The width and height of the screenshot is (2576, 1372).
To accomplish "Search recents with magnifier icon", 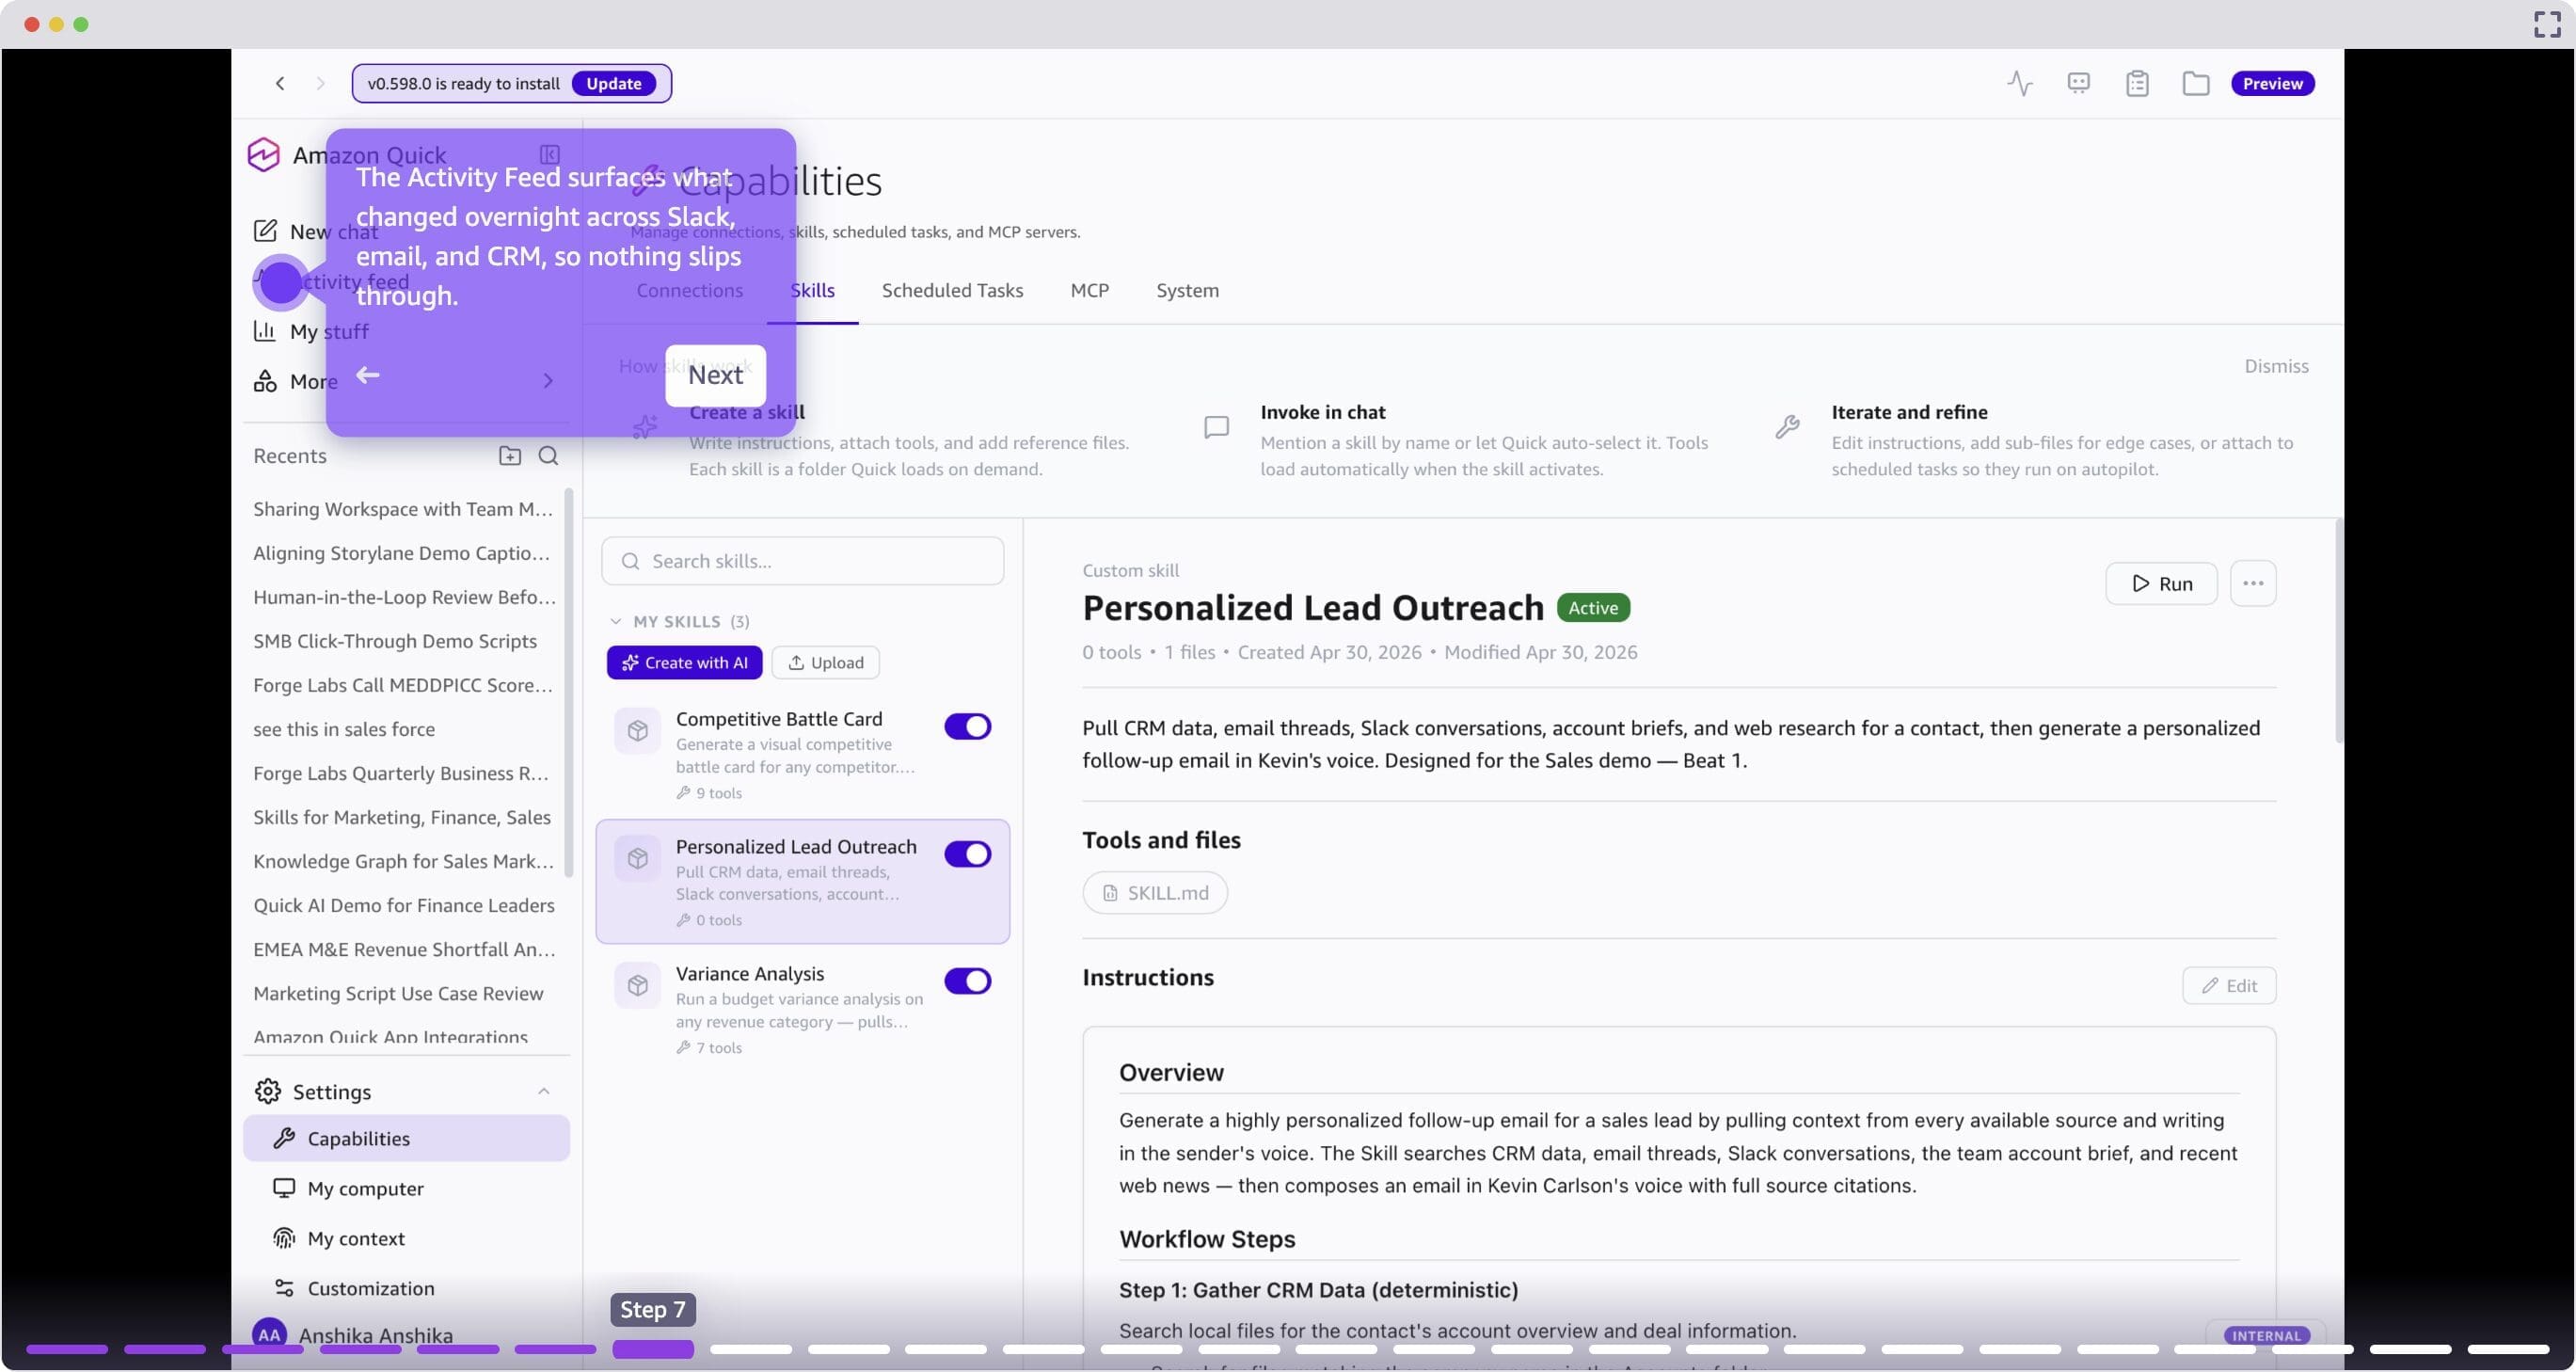I will coord(548,455).
